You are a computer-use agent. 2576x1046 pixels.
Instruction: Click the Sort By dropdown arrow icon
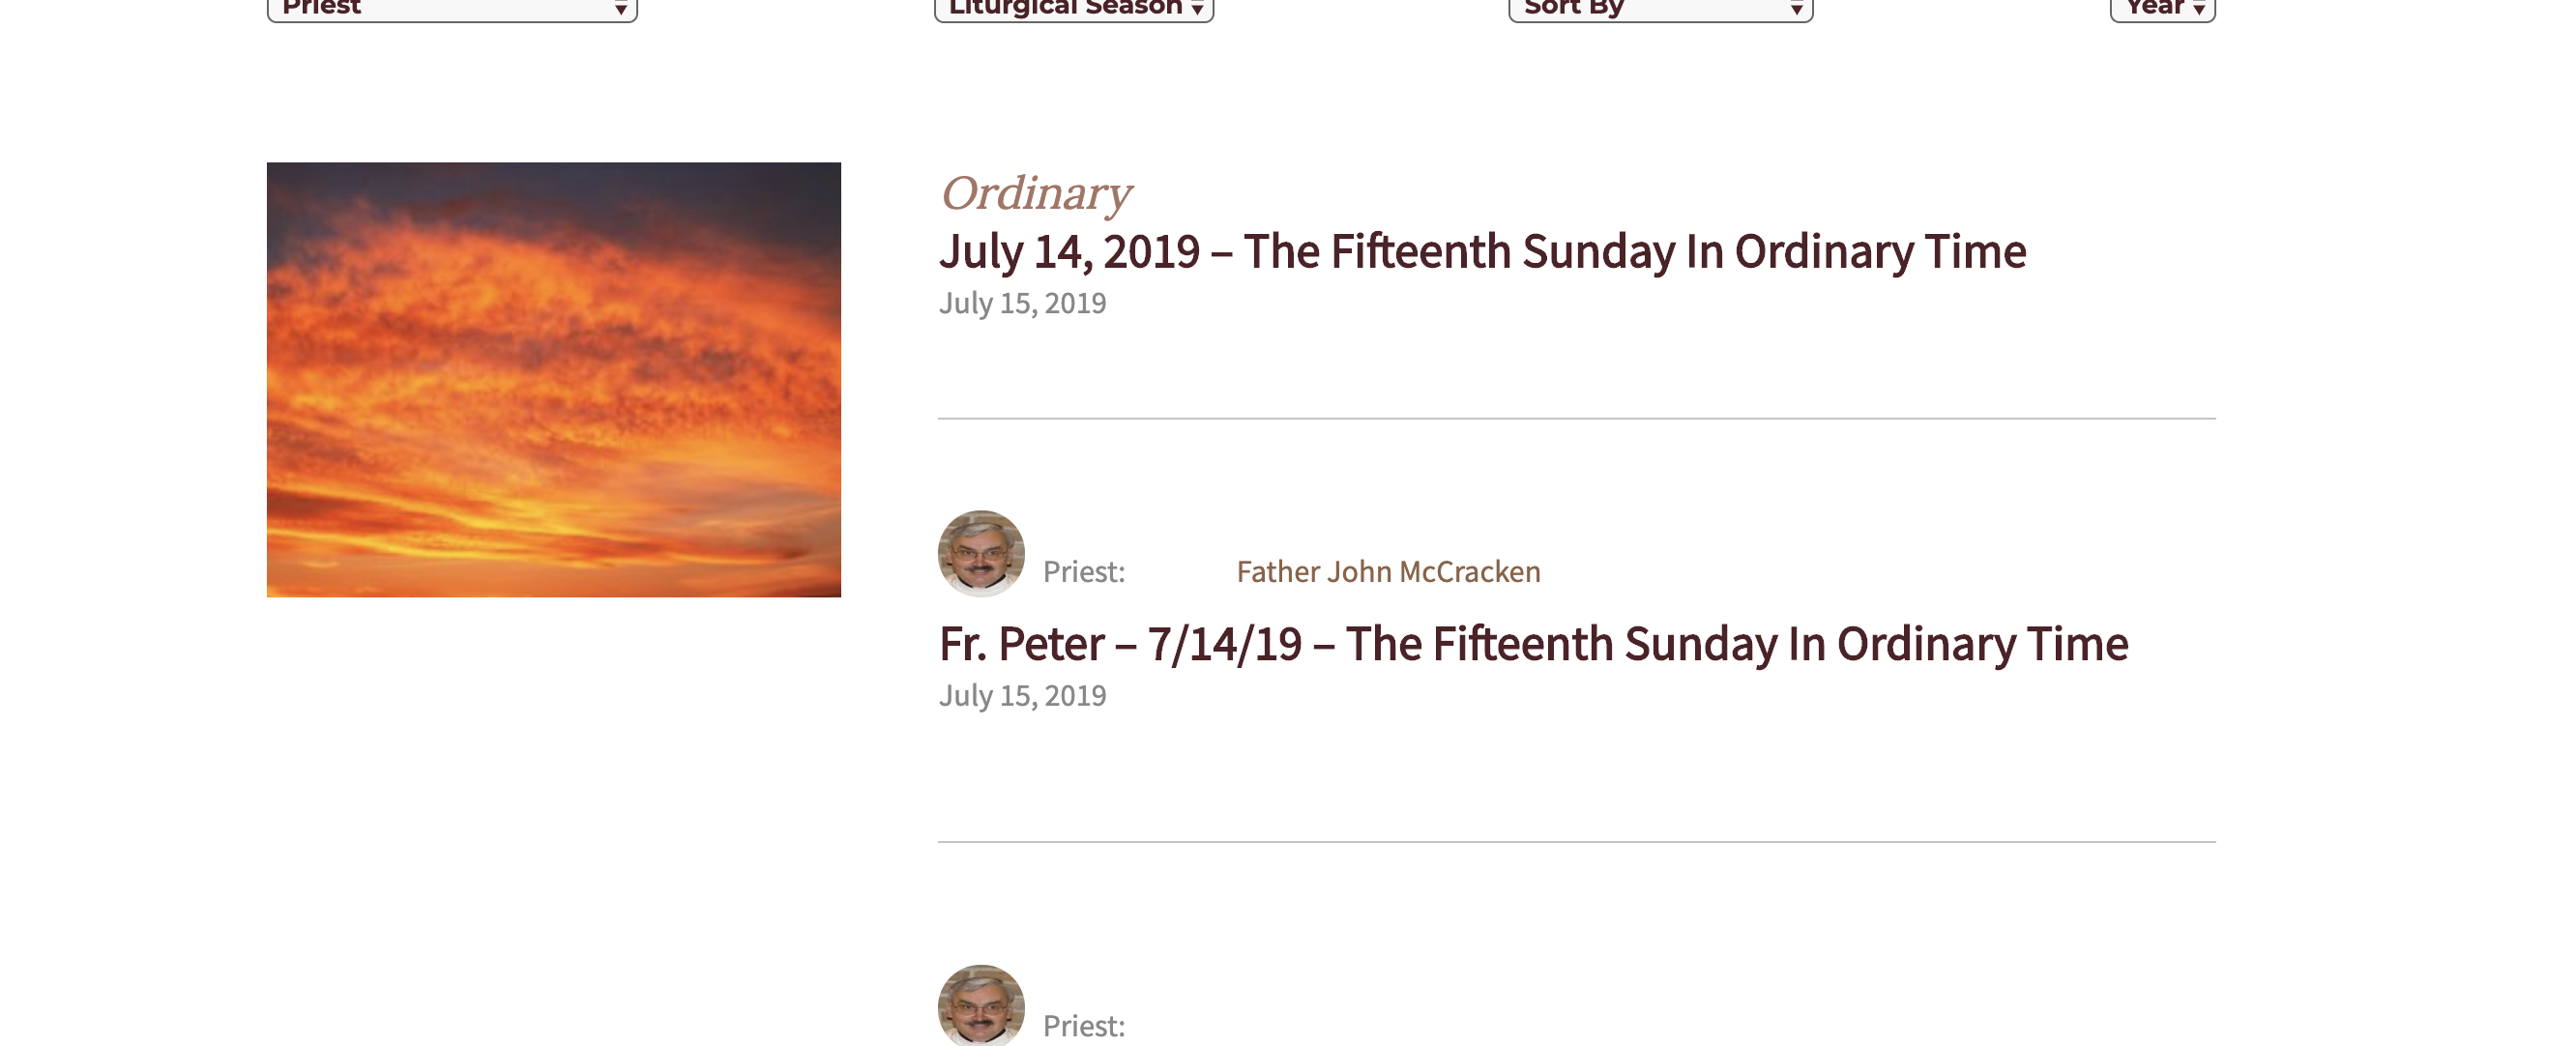click(1796, 9)
